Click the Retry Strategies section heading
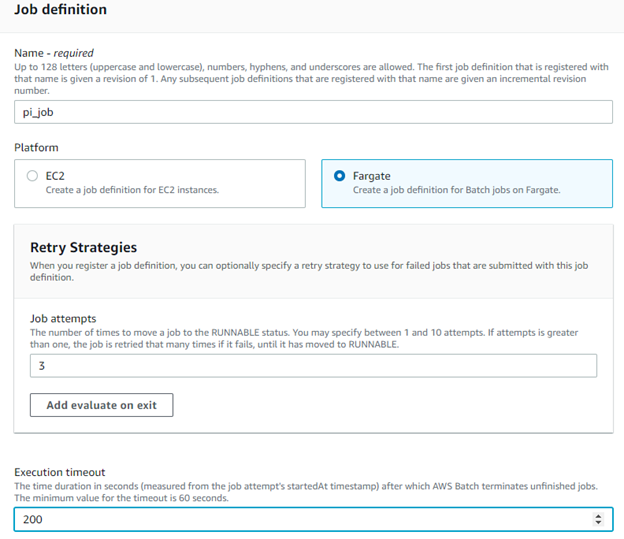The width and height of the screenshot is (624, 539). tap(83, 247)
